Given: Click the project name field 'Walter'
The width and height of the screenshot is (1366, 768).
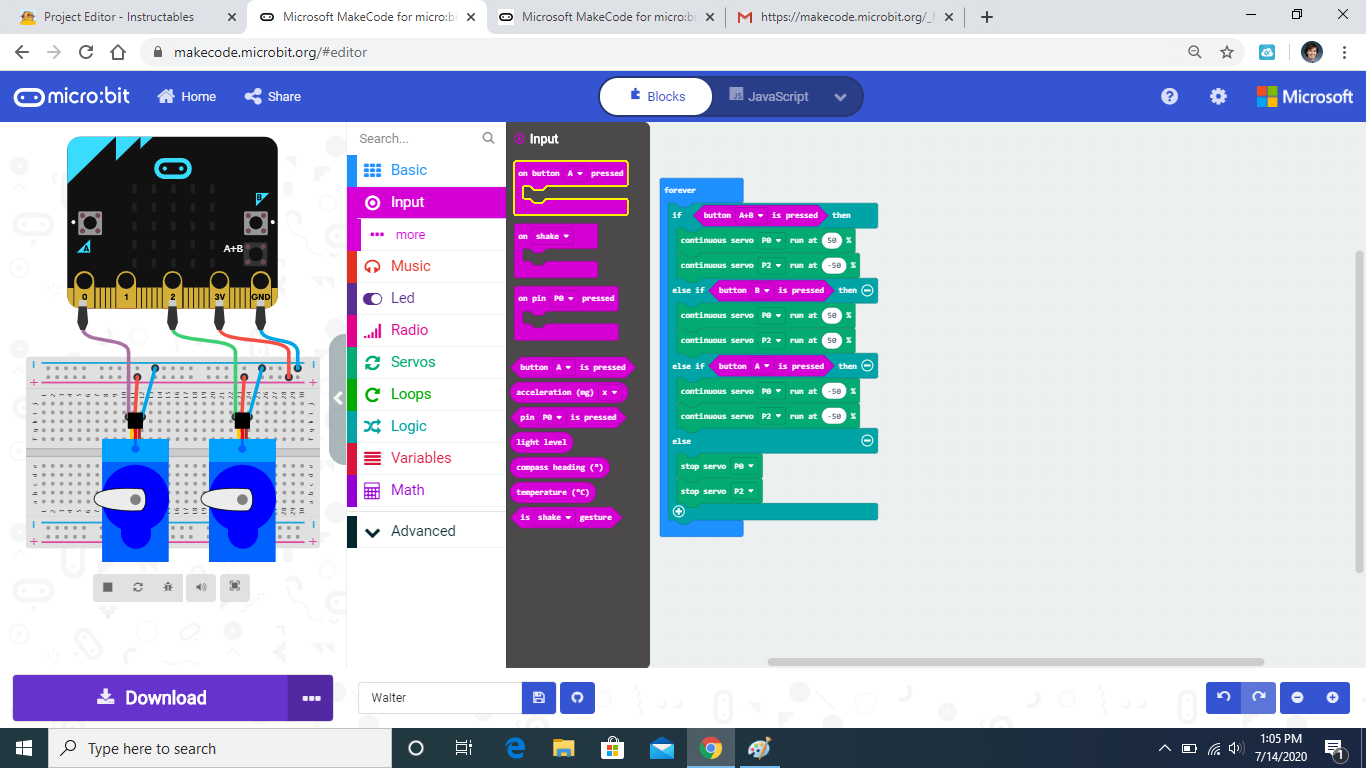Looking at the screenshot, I should click(x=440, y=698).
